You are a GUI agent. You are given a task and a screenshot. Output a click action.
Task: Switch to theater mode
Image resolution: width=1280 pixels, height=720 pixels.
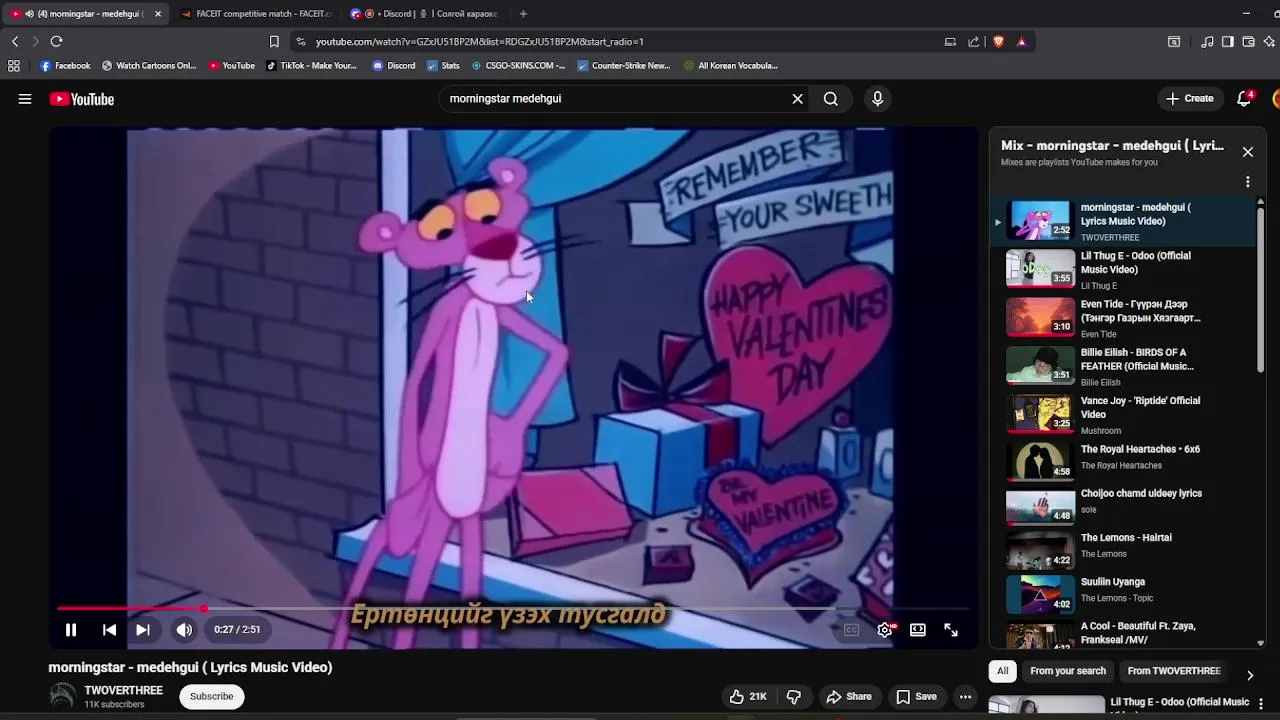(x=918, y=630)
